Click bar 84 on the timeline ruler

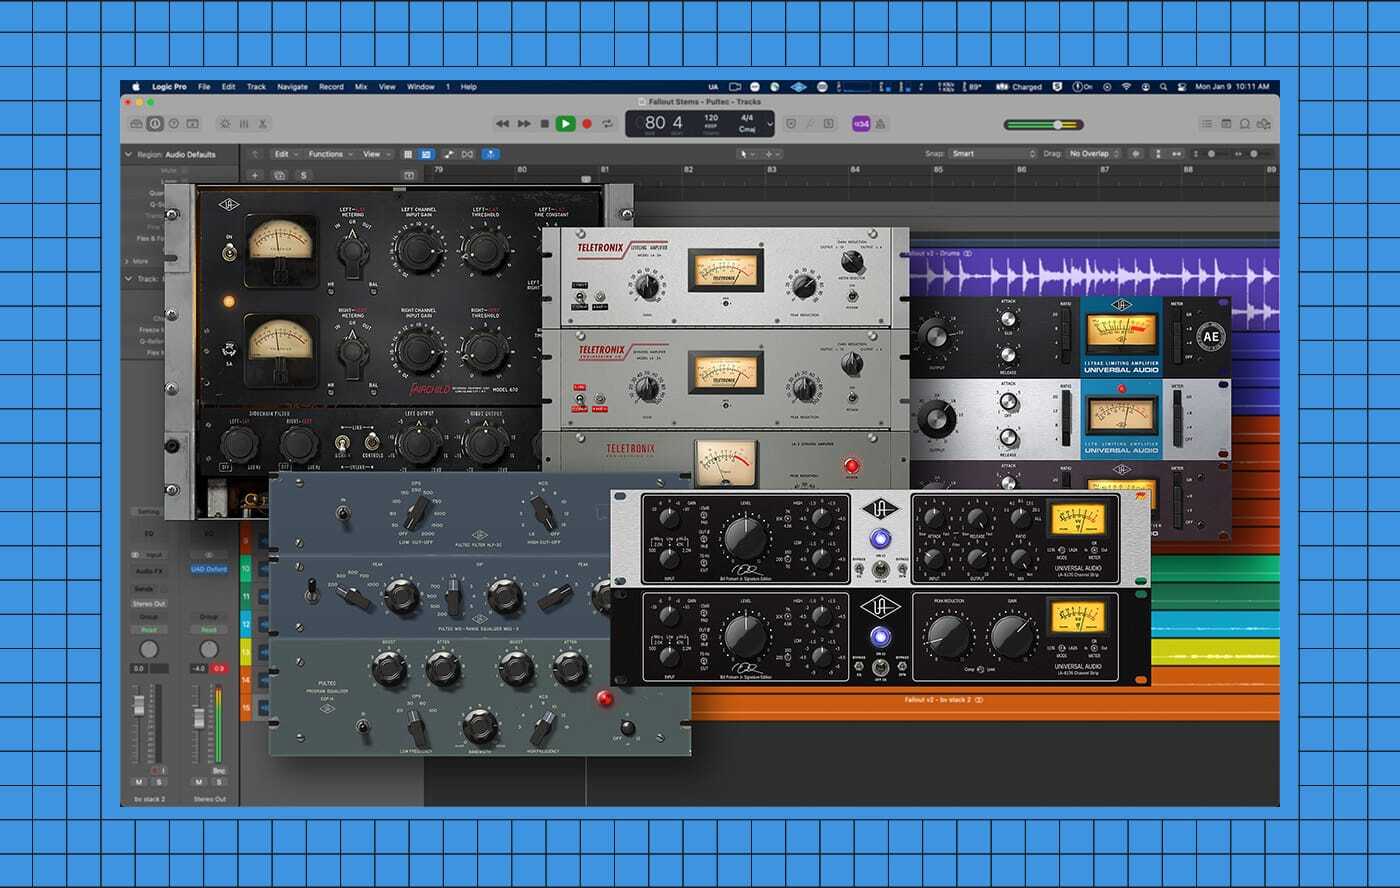coord(856,170)
